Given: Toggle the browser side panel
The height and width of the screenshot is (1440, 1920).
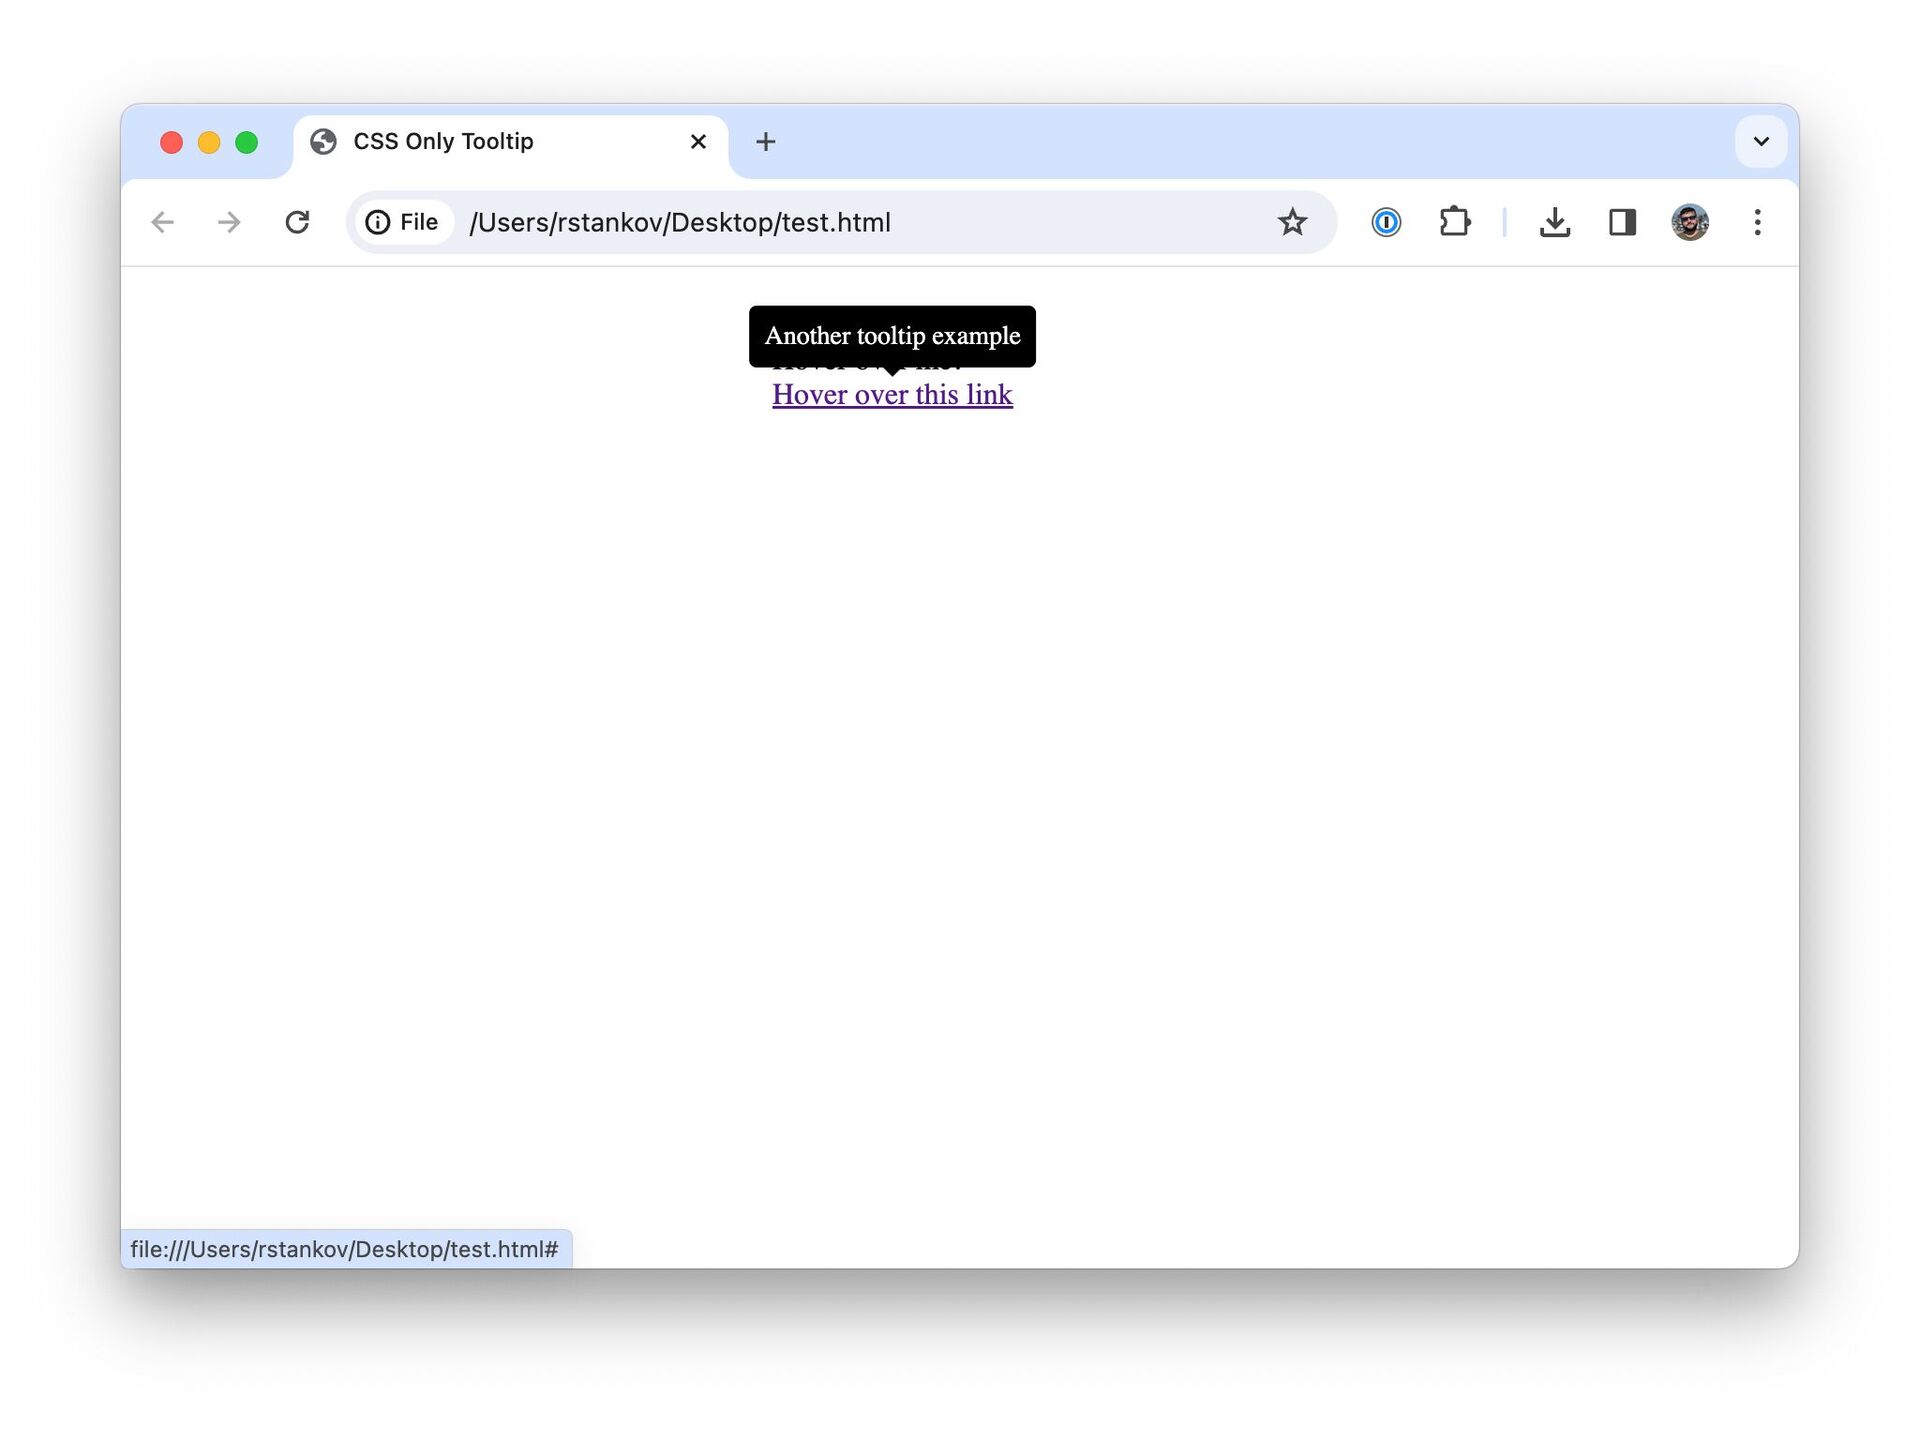Looking at the screenshot, I should pos(1622,222).
